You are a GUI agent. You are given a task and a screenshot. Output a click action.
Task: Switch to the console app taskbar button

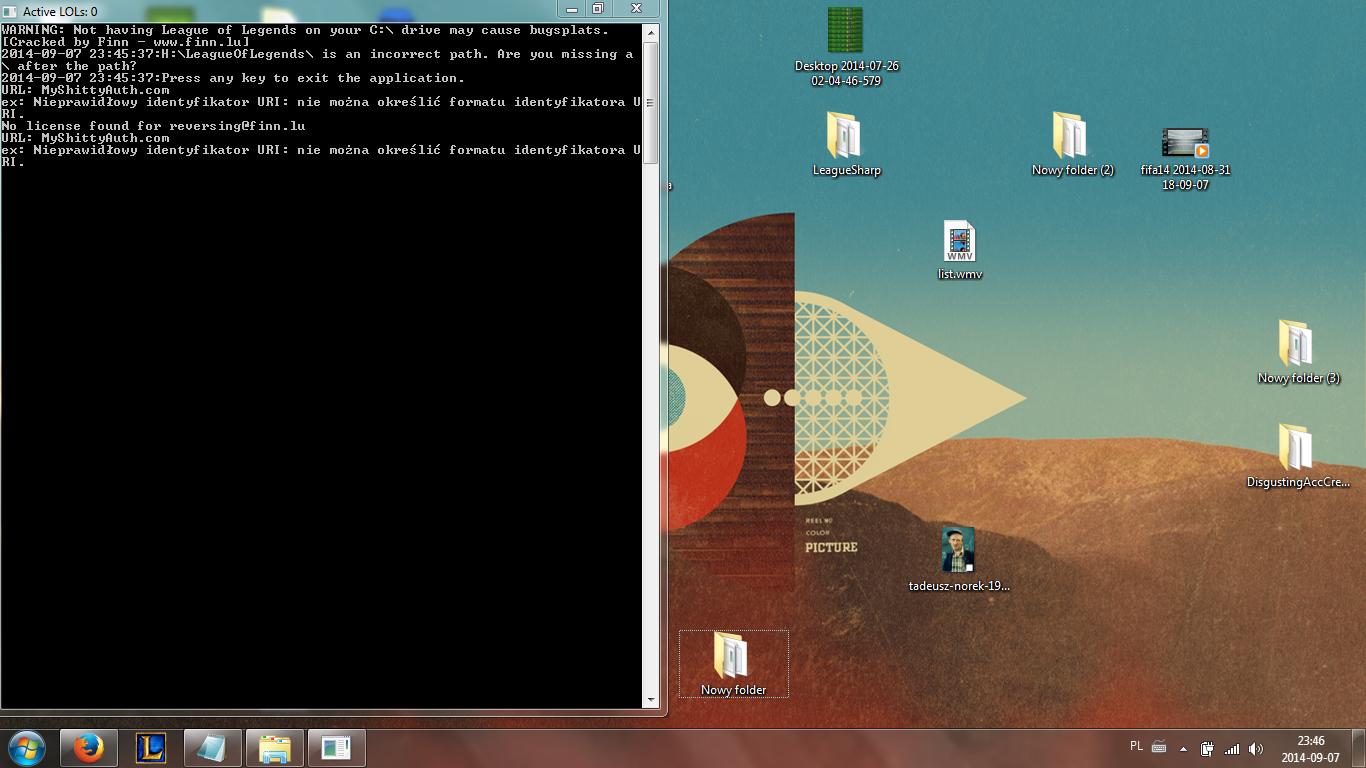click(x=337, y=748)
